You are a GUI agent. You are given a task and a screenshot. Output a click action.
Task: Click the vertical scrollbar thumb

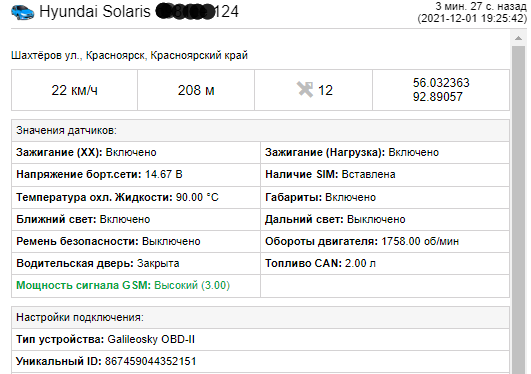[x=518, y=210]
